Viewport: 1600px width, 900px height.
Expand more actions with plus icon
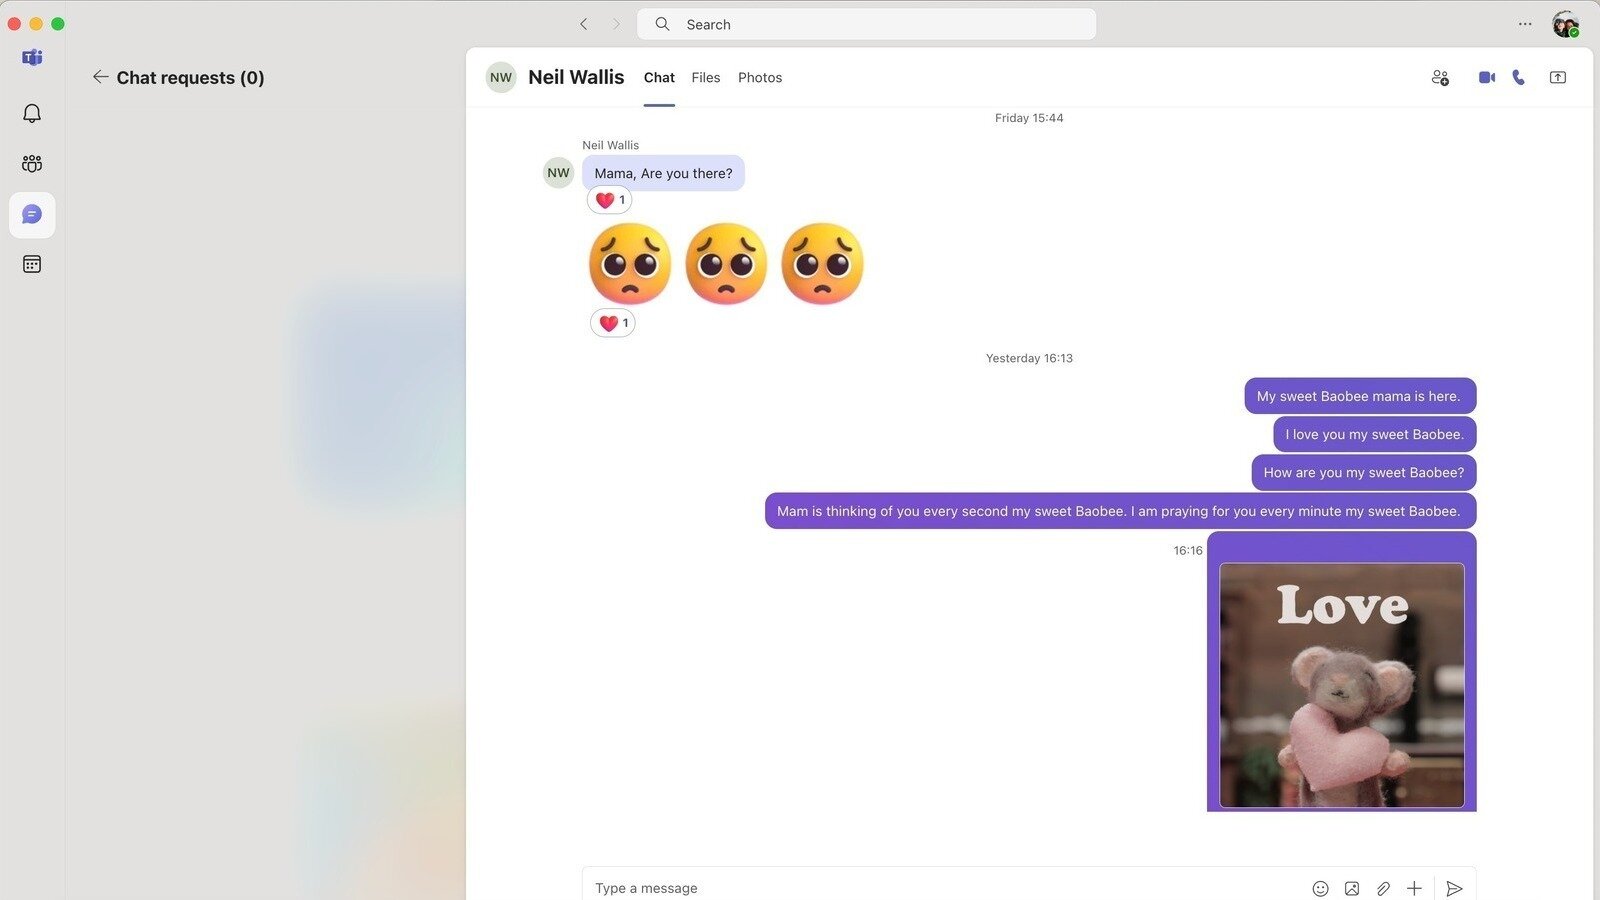coord(1414,888)
